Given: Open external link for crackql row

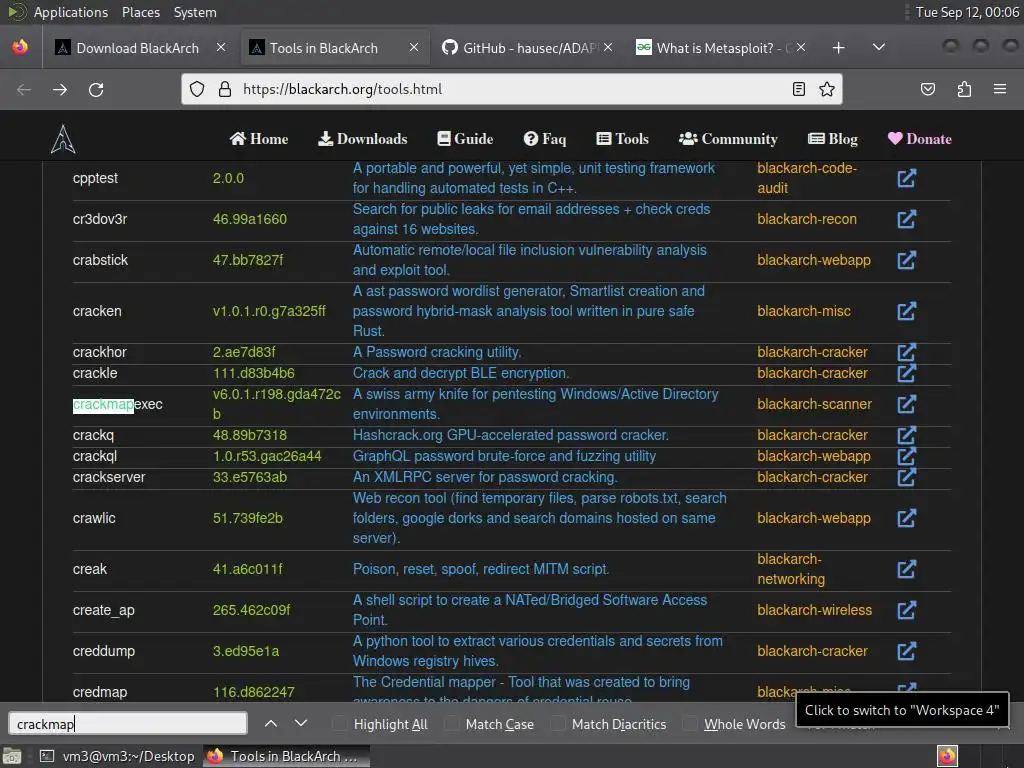Looking at the screenshot, I should [x=906, y=456].
